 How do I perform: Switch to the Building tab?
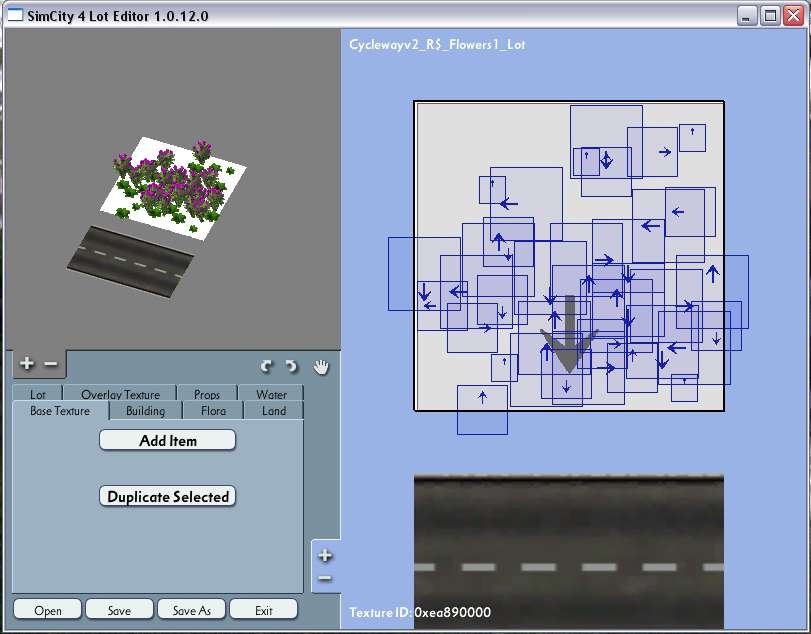(x=146, y=411)
